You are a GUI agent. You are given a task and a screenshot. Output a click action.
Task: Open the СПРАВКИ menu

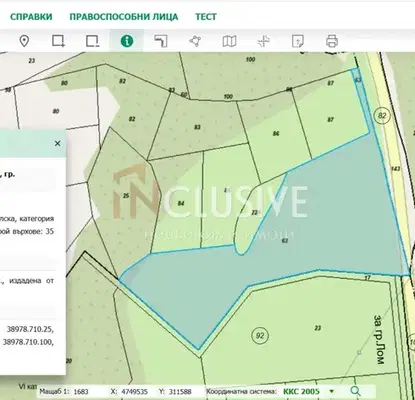point(31,17)
